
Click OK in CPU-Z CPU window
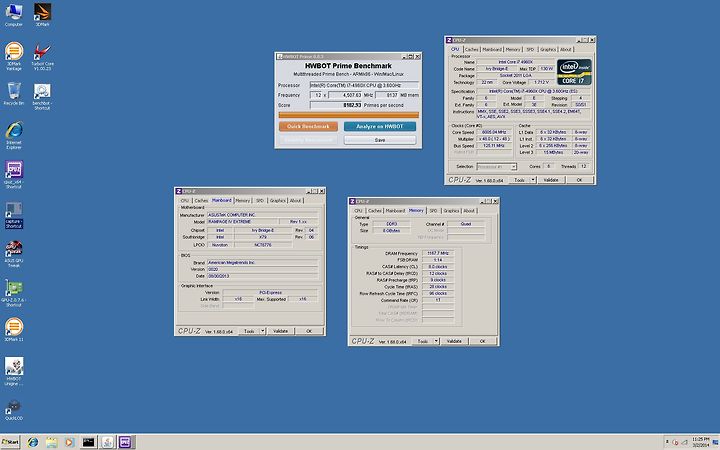pyautogui.click(x=579, y=180)
